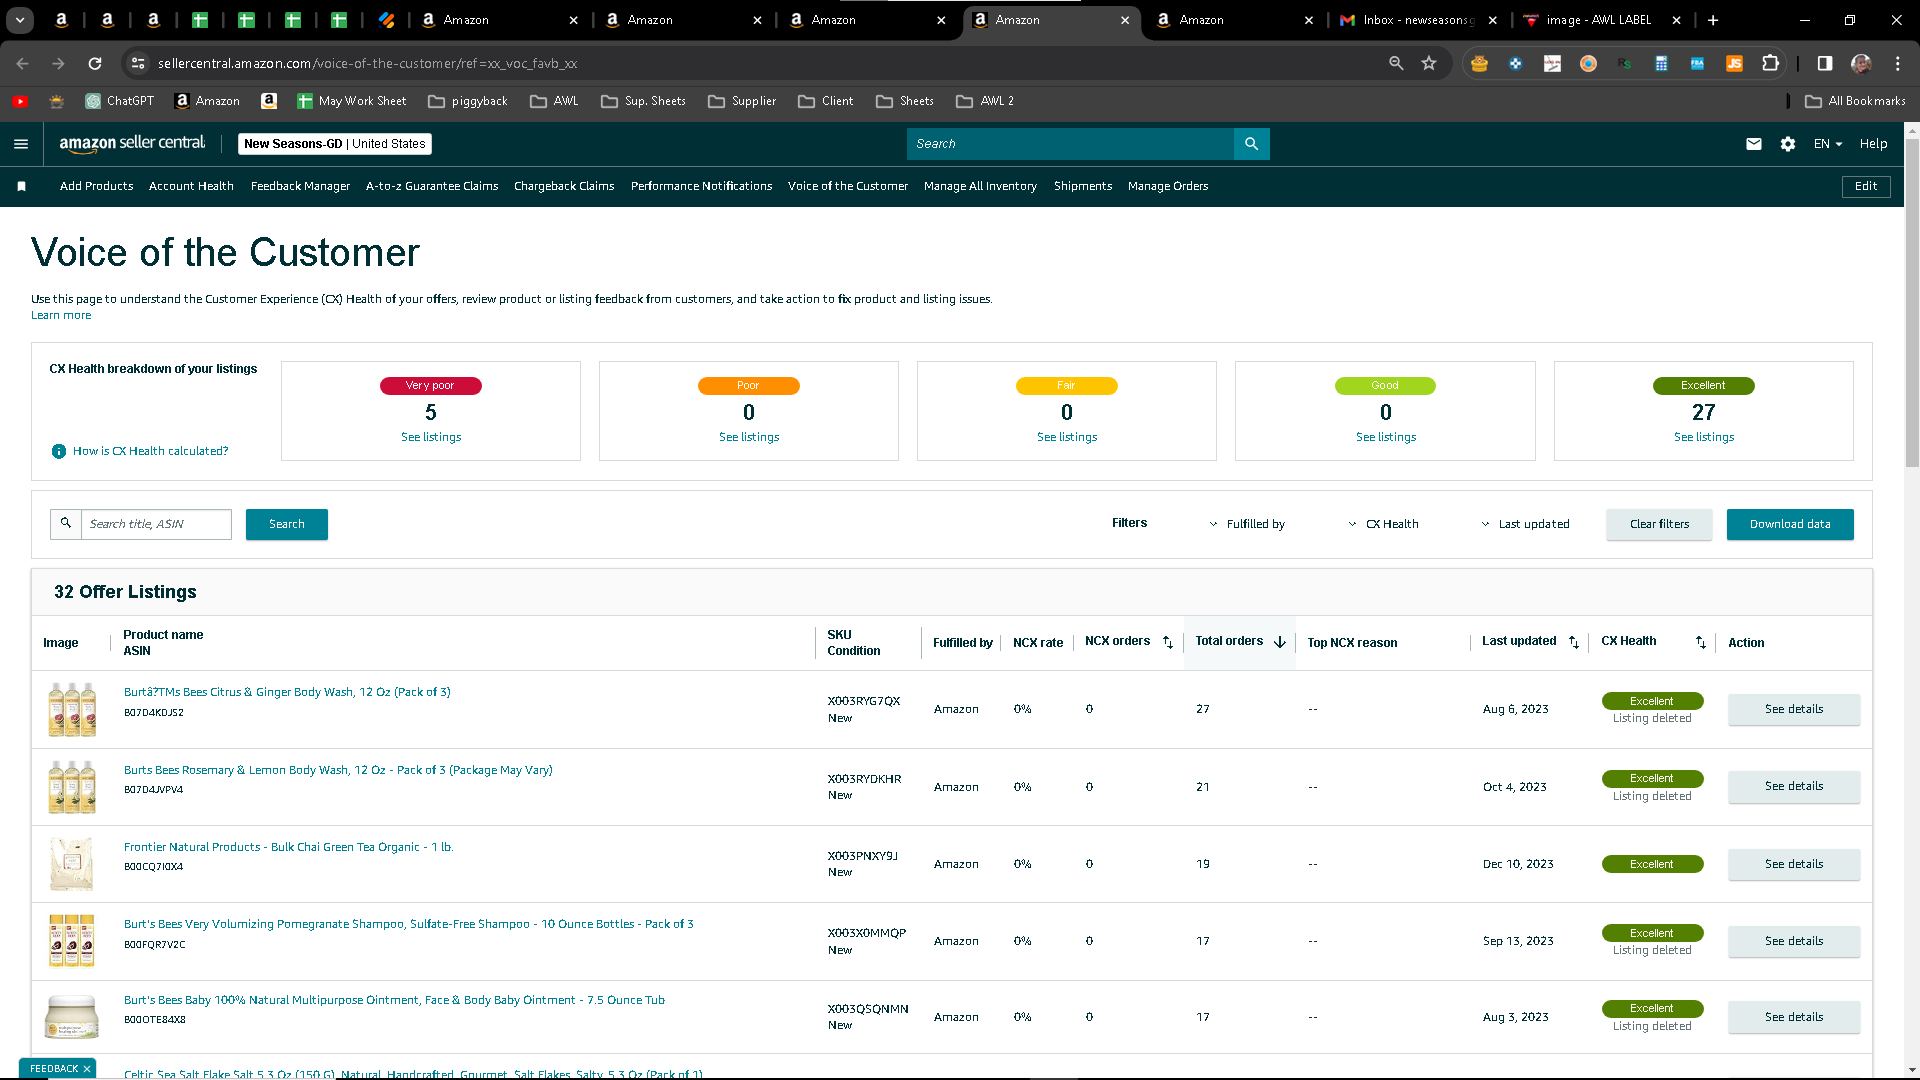1920x1080 pixels.
Task: Open the orange JS extension icon
Action: pos(1734,63)
